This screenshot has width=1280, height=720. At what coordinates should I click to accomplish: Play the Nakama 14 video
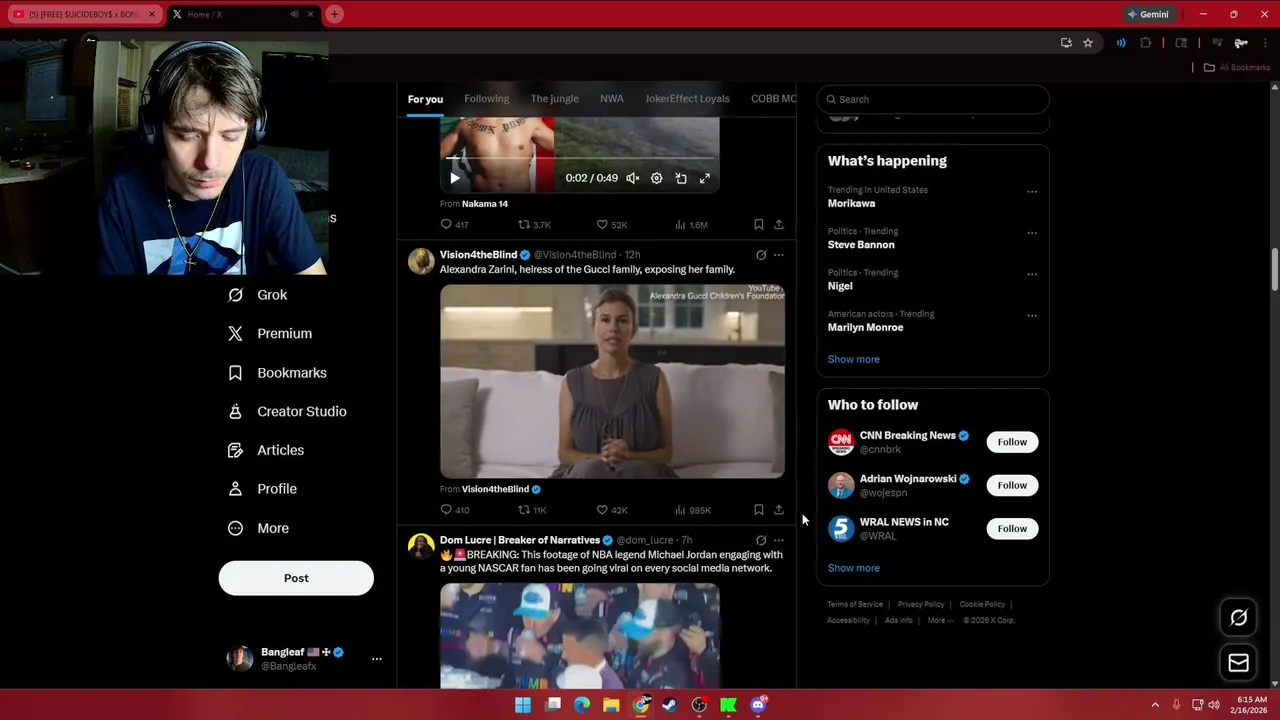click(x=455, y=178)
